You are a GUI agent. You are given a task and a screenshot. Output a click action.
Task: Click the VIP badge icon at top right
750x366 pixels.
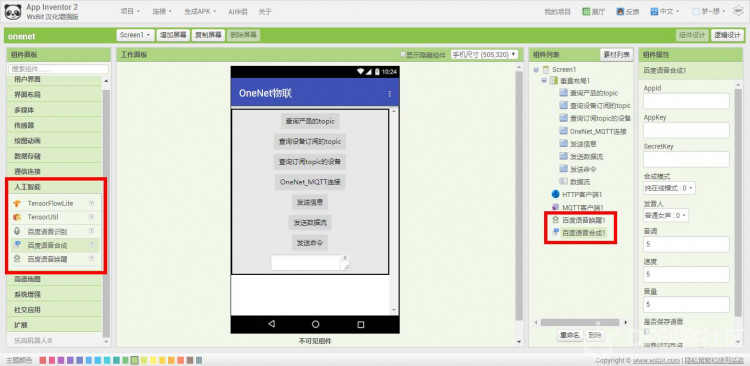coord(738,11)
